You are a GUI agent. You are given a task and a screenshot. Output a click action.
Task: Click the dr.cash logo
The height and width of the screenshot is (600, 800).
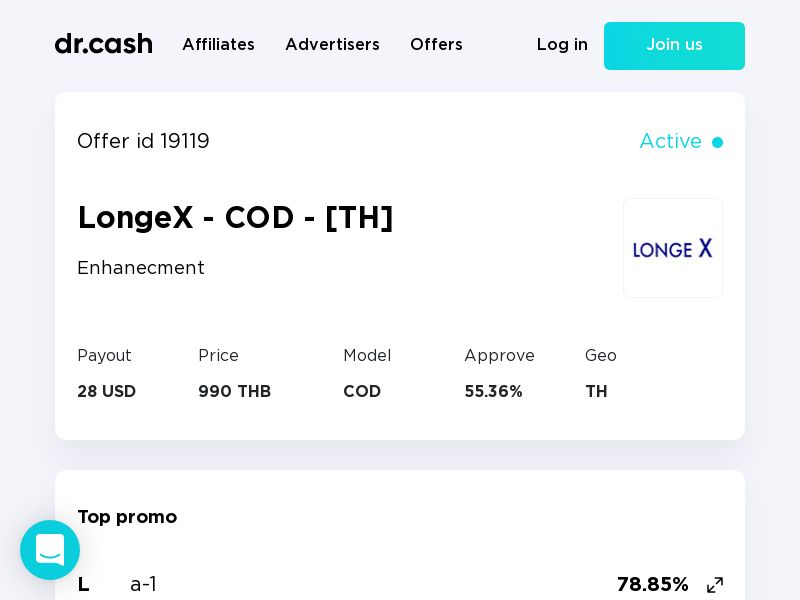104,44
